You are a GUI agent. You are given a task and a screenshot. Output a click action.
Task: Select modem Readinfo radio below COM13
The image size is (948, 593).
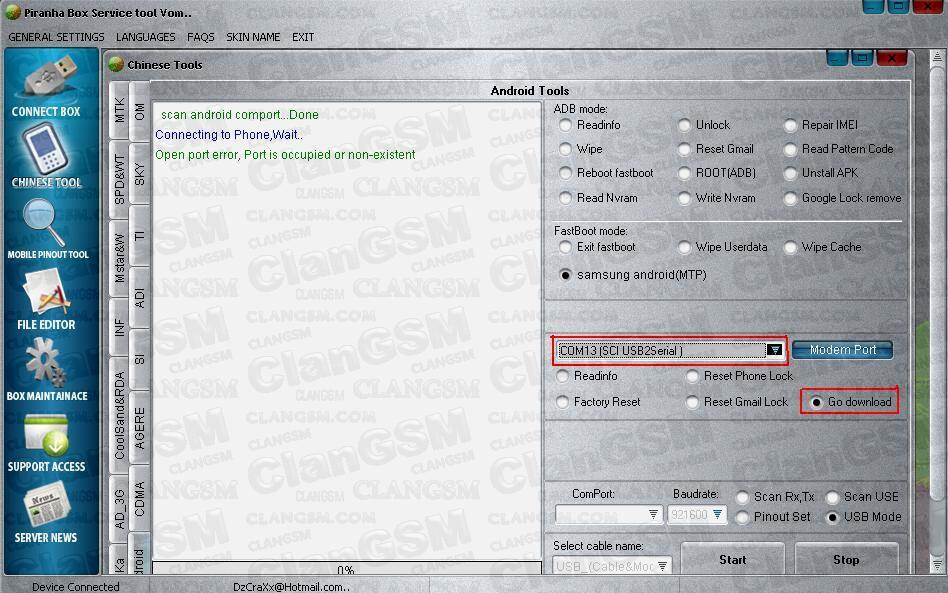pos(563,377)
